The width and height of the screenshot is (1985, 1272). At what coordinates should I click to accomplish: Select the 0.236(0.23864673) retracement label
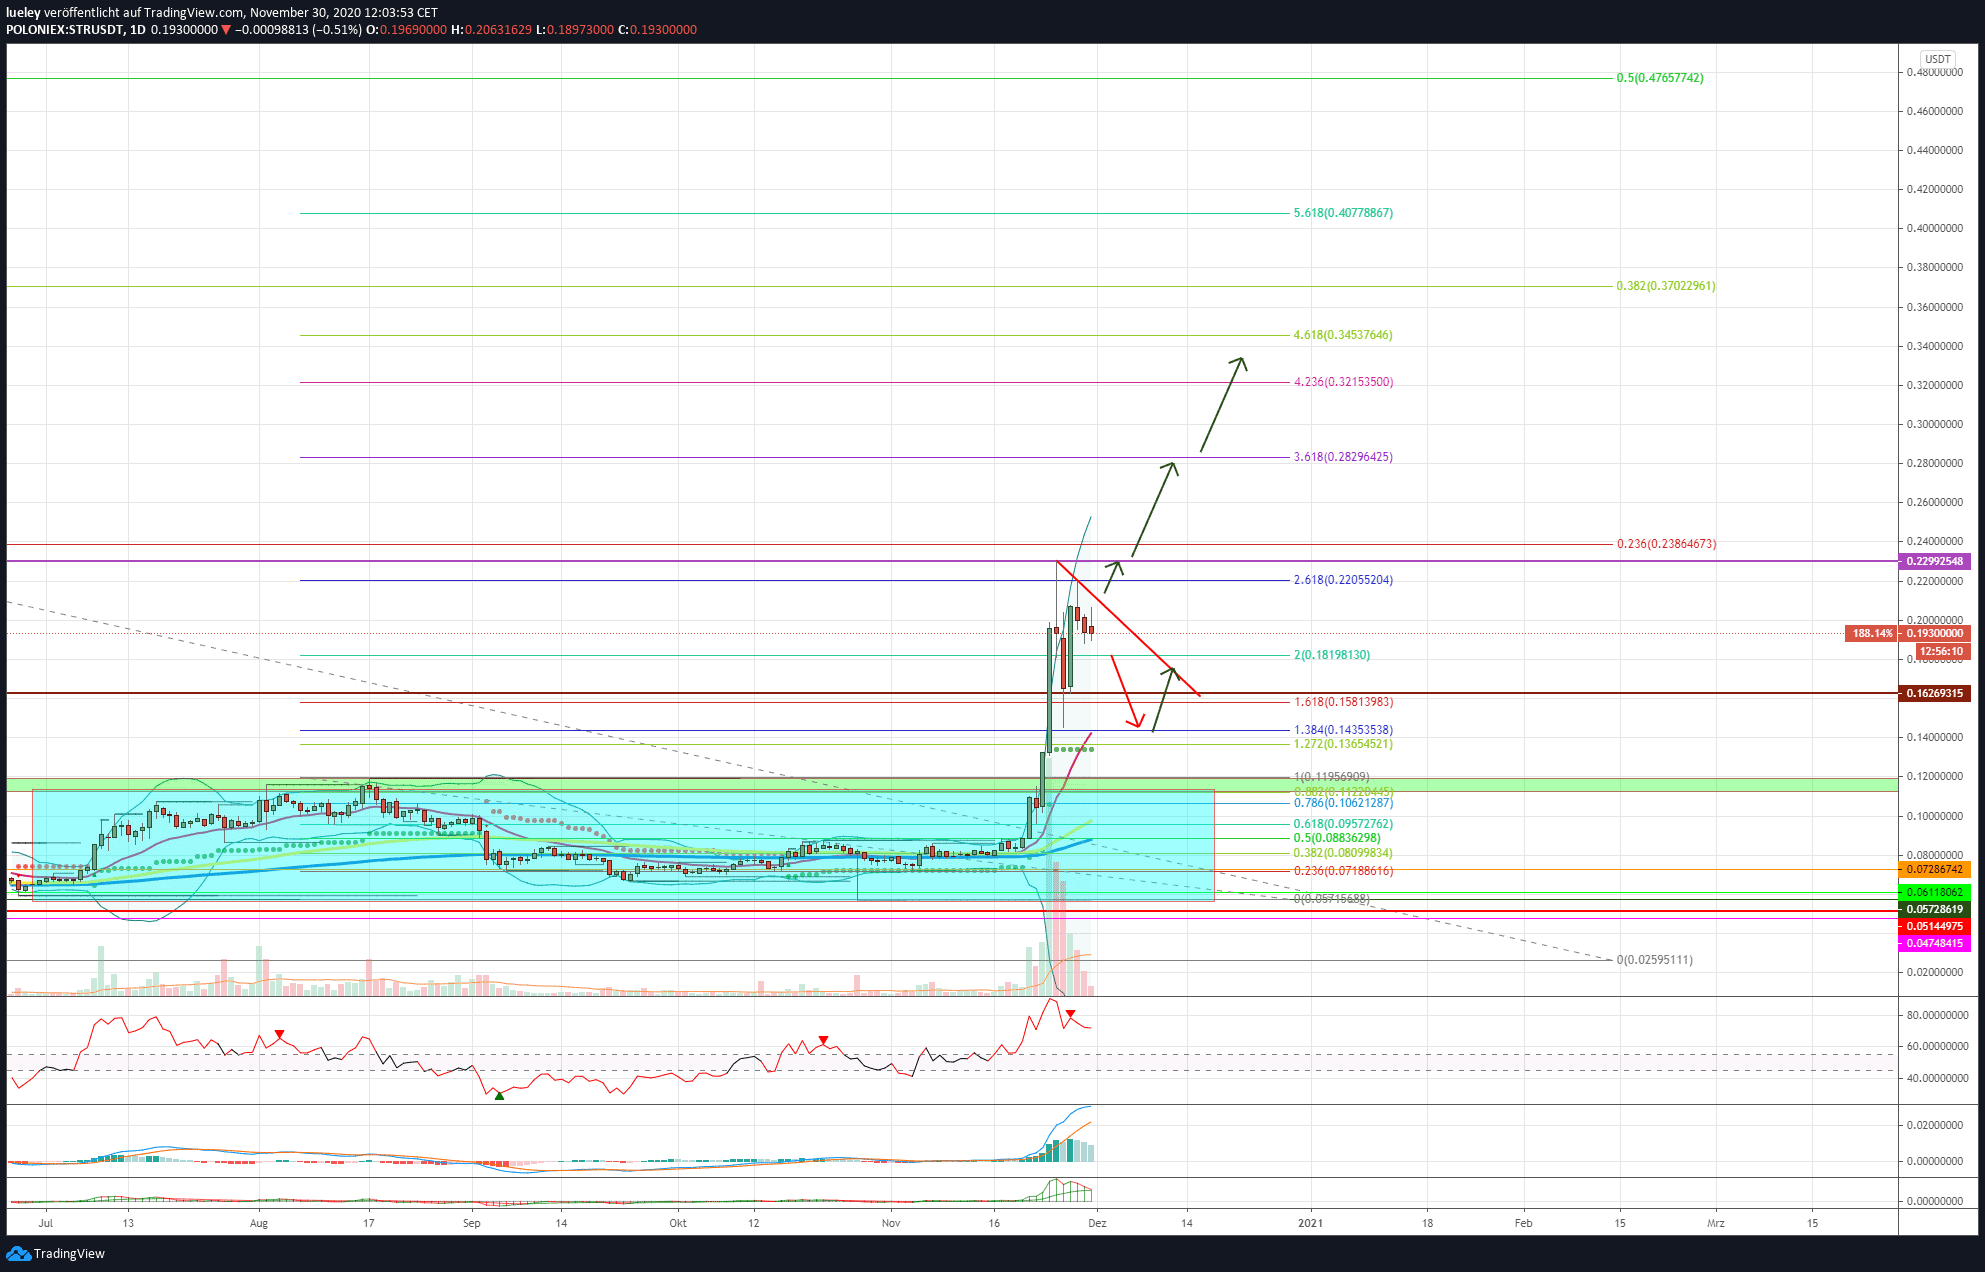tap(1666, 544)
